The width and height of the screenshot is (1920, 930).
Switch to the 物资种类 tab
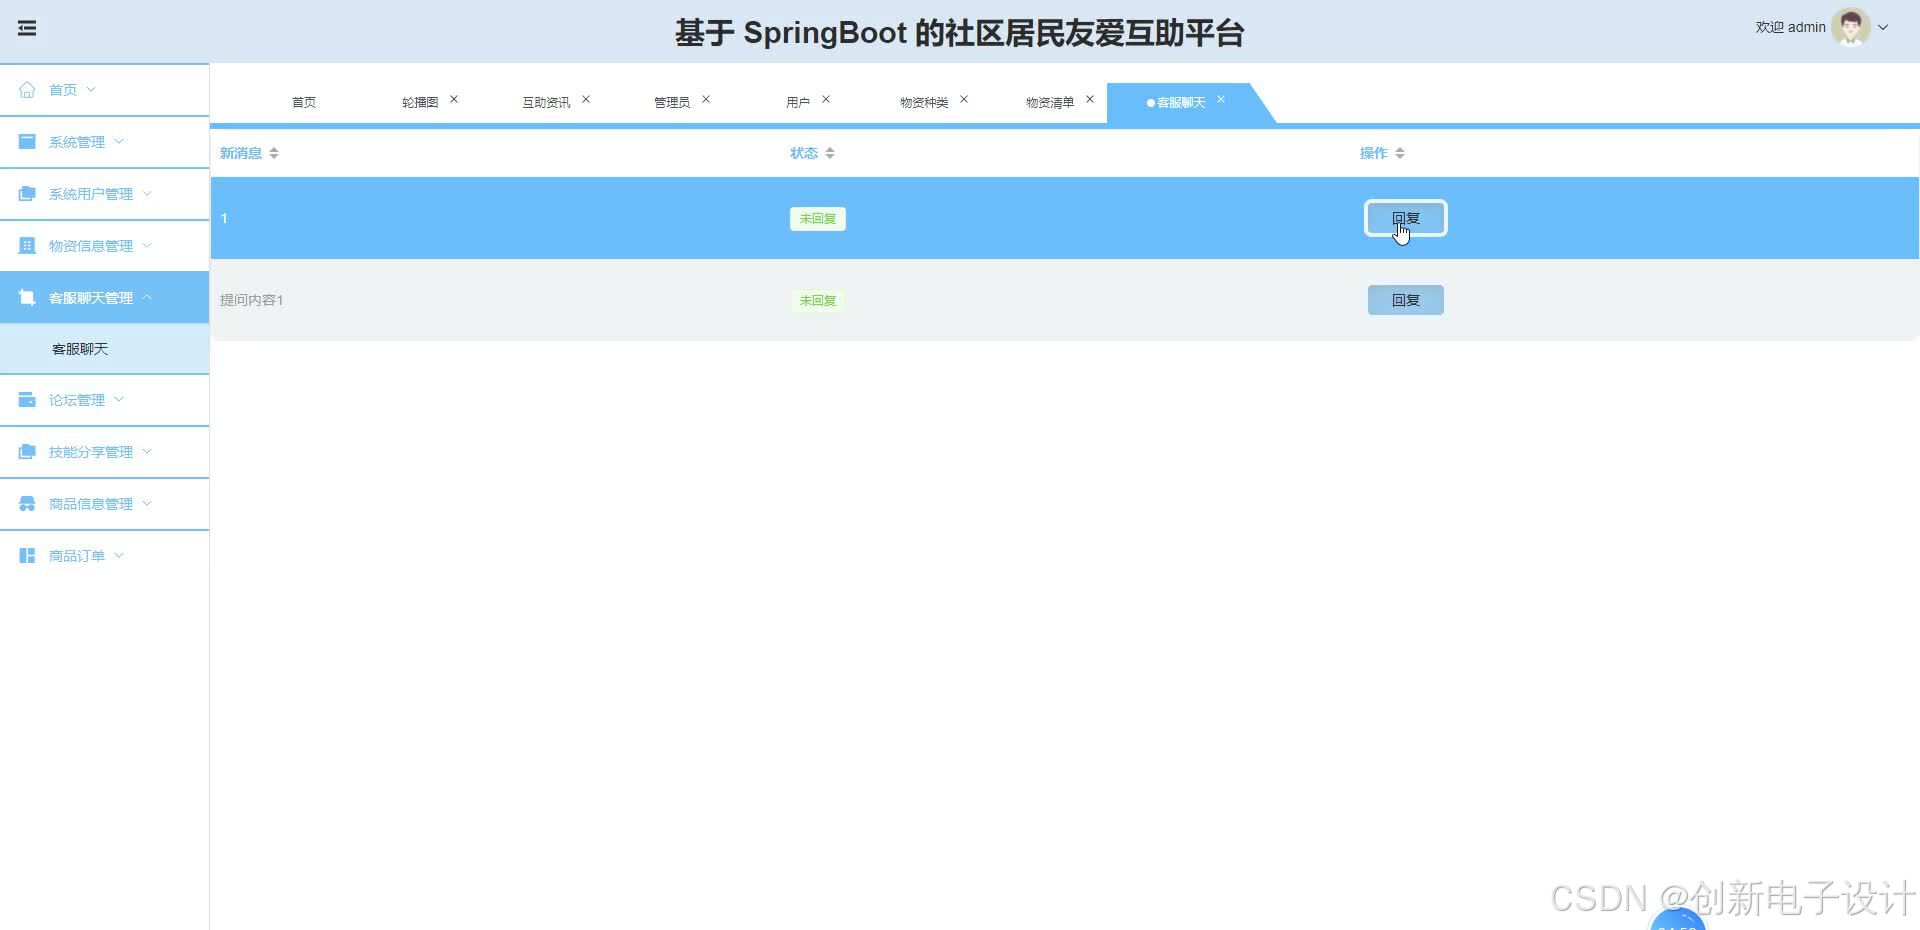pos(924,102)
